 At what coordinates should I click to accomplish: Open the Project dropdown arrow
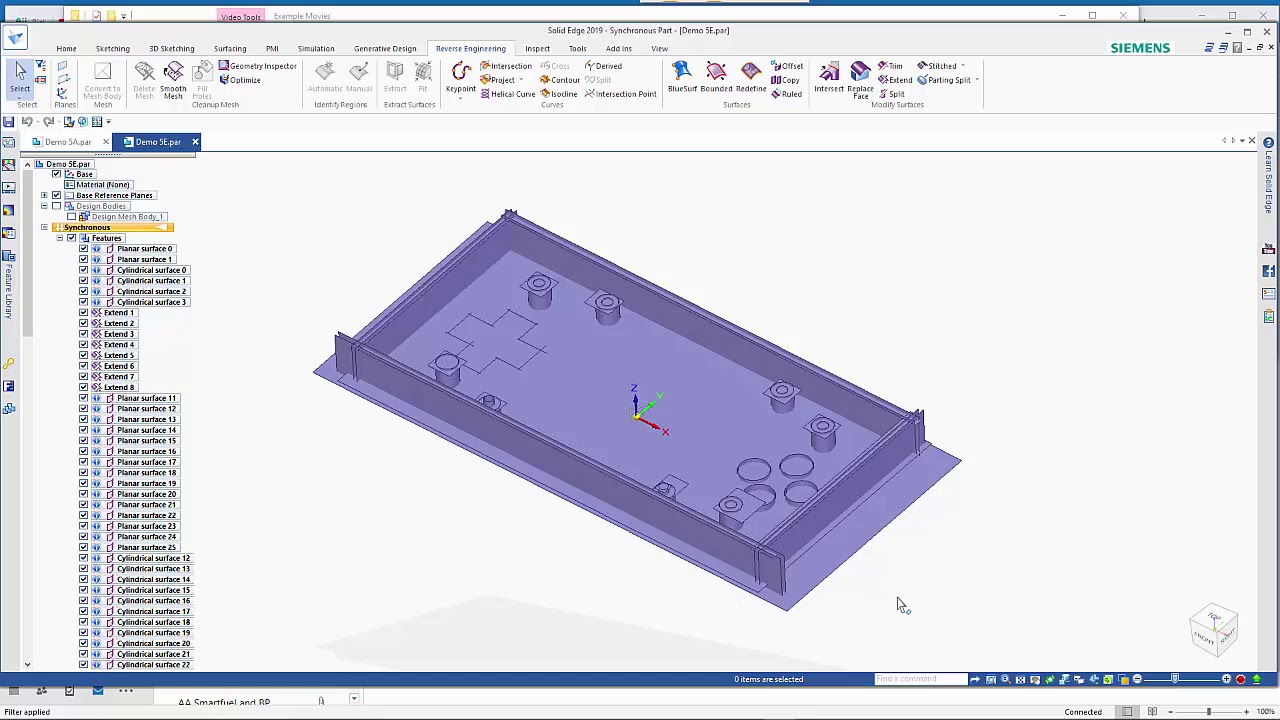pyautogui.click(x=521, y=80)
